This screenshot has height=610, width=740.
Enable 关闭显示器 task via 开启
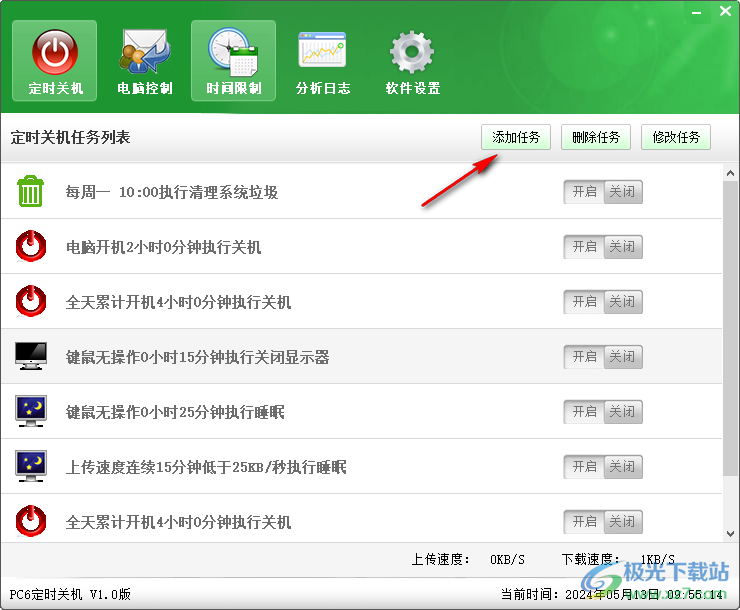coord(584,357)
